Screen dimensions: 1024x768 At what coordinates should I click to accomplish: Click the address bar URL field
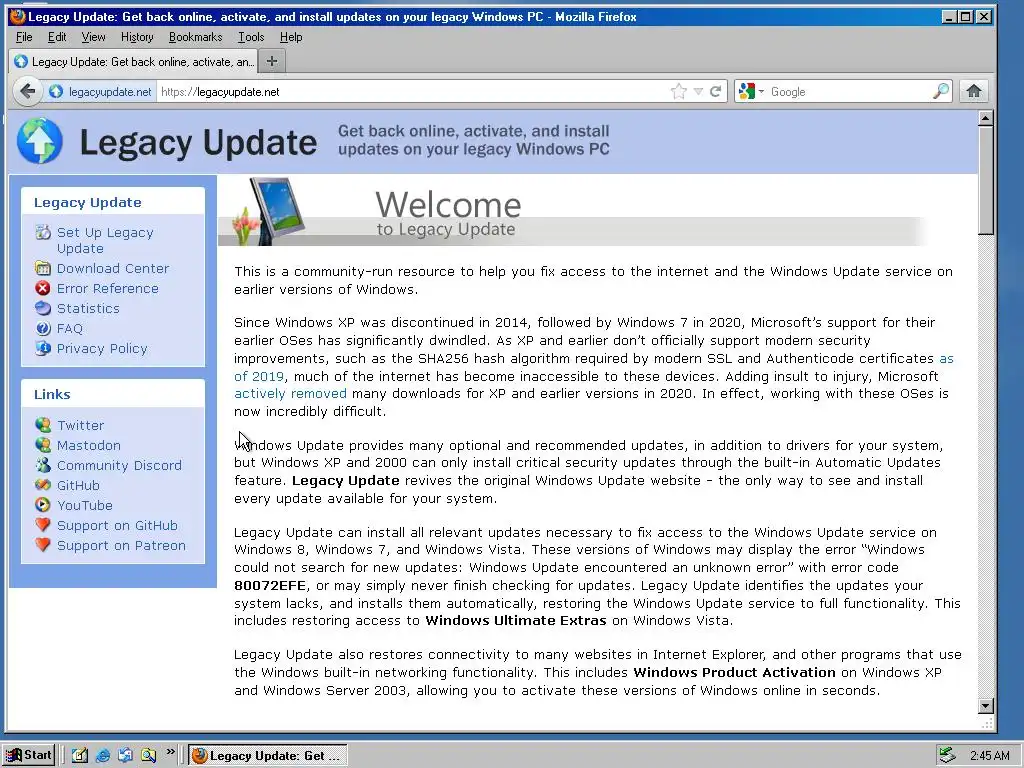(411, 91)
